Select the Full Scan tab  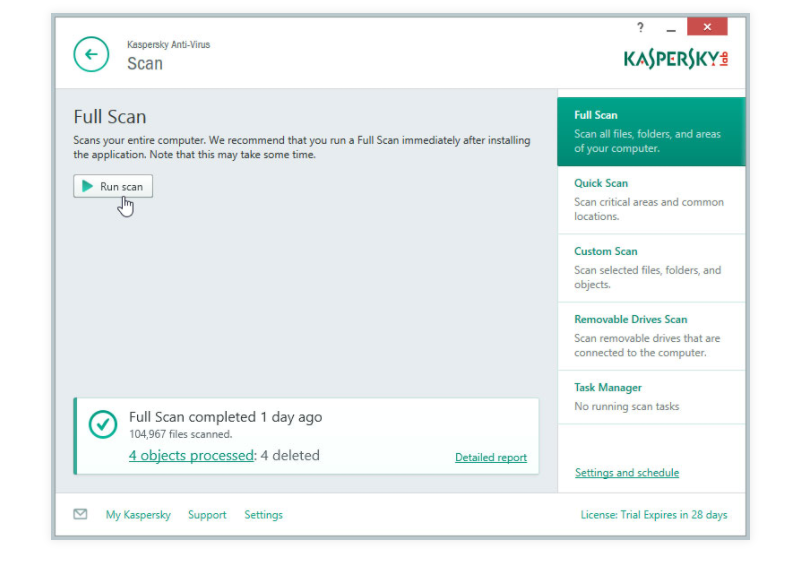pos(651,131)
